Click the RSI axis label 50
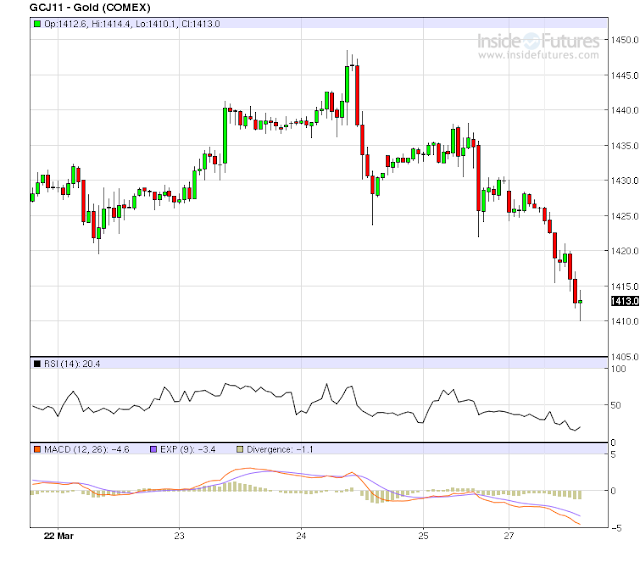Image resolution: width=640 pixels, height=562 pixels. [x=616, y=405]
